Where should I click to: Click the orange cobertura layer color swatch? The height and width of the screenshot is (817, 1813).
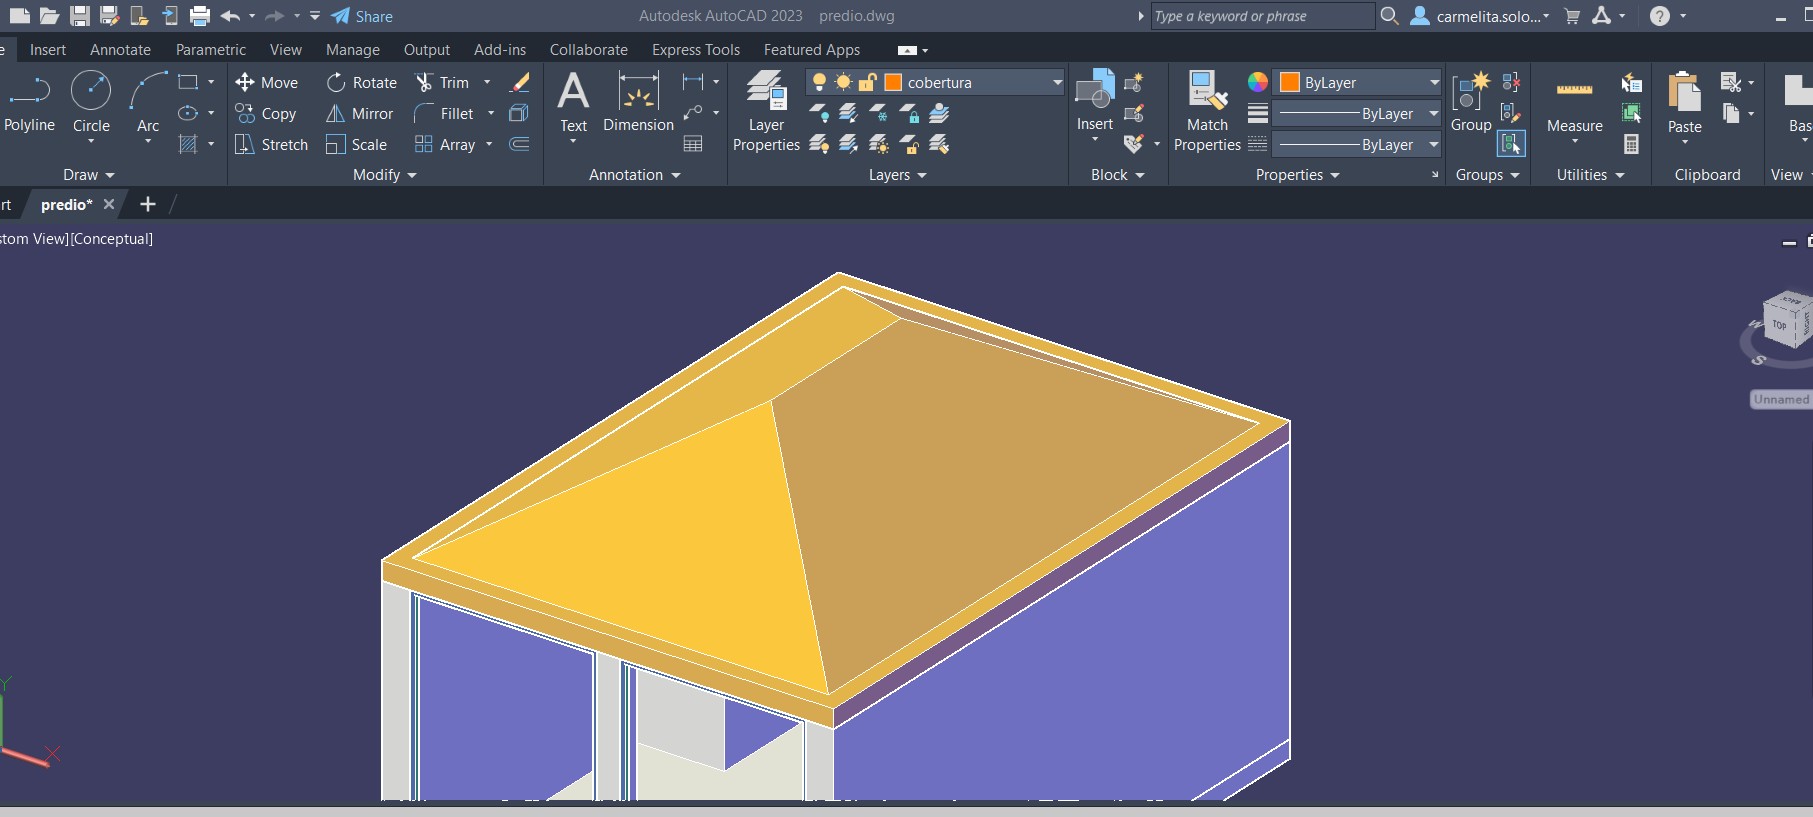[x=893, y=82]
